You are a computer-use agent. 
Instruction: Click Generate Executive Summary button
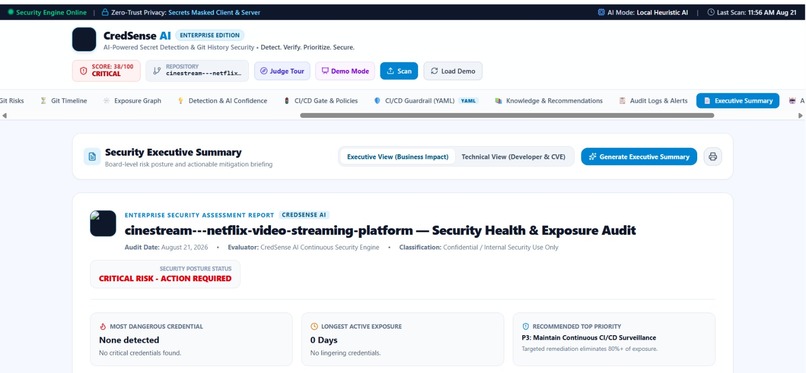639,157
